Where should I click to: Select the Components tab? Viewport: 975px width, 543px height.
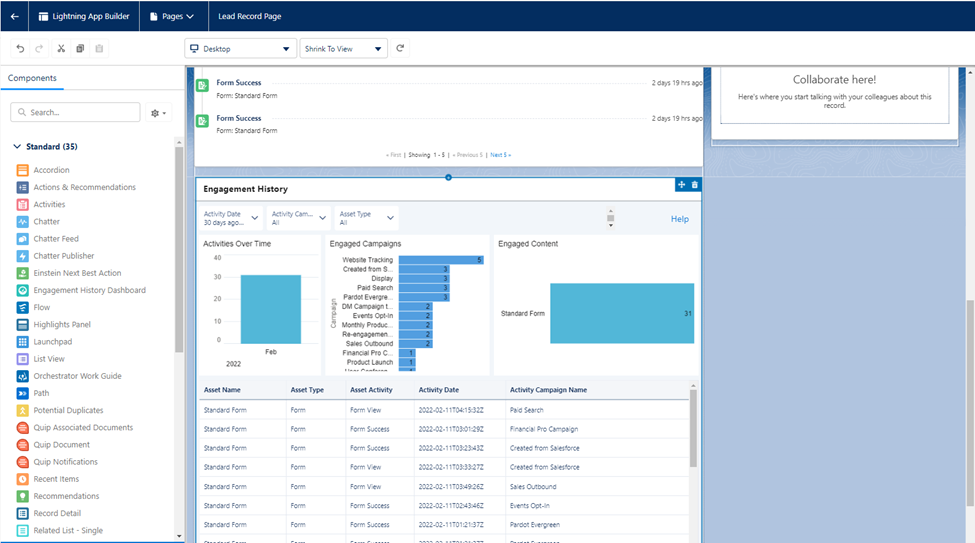coord(32,78)
